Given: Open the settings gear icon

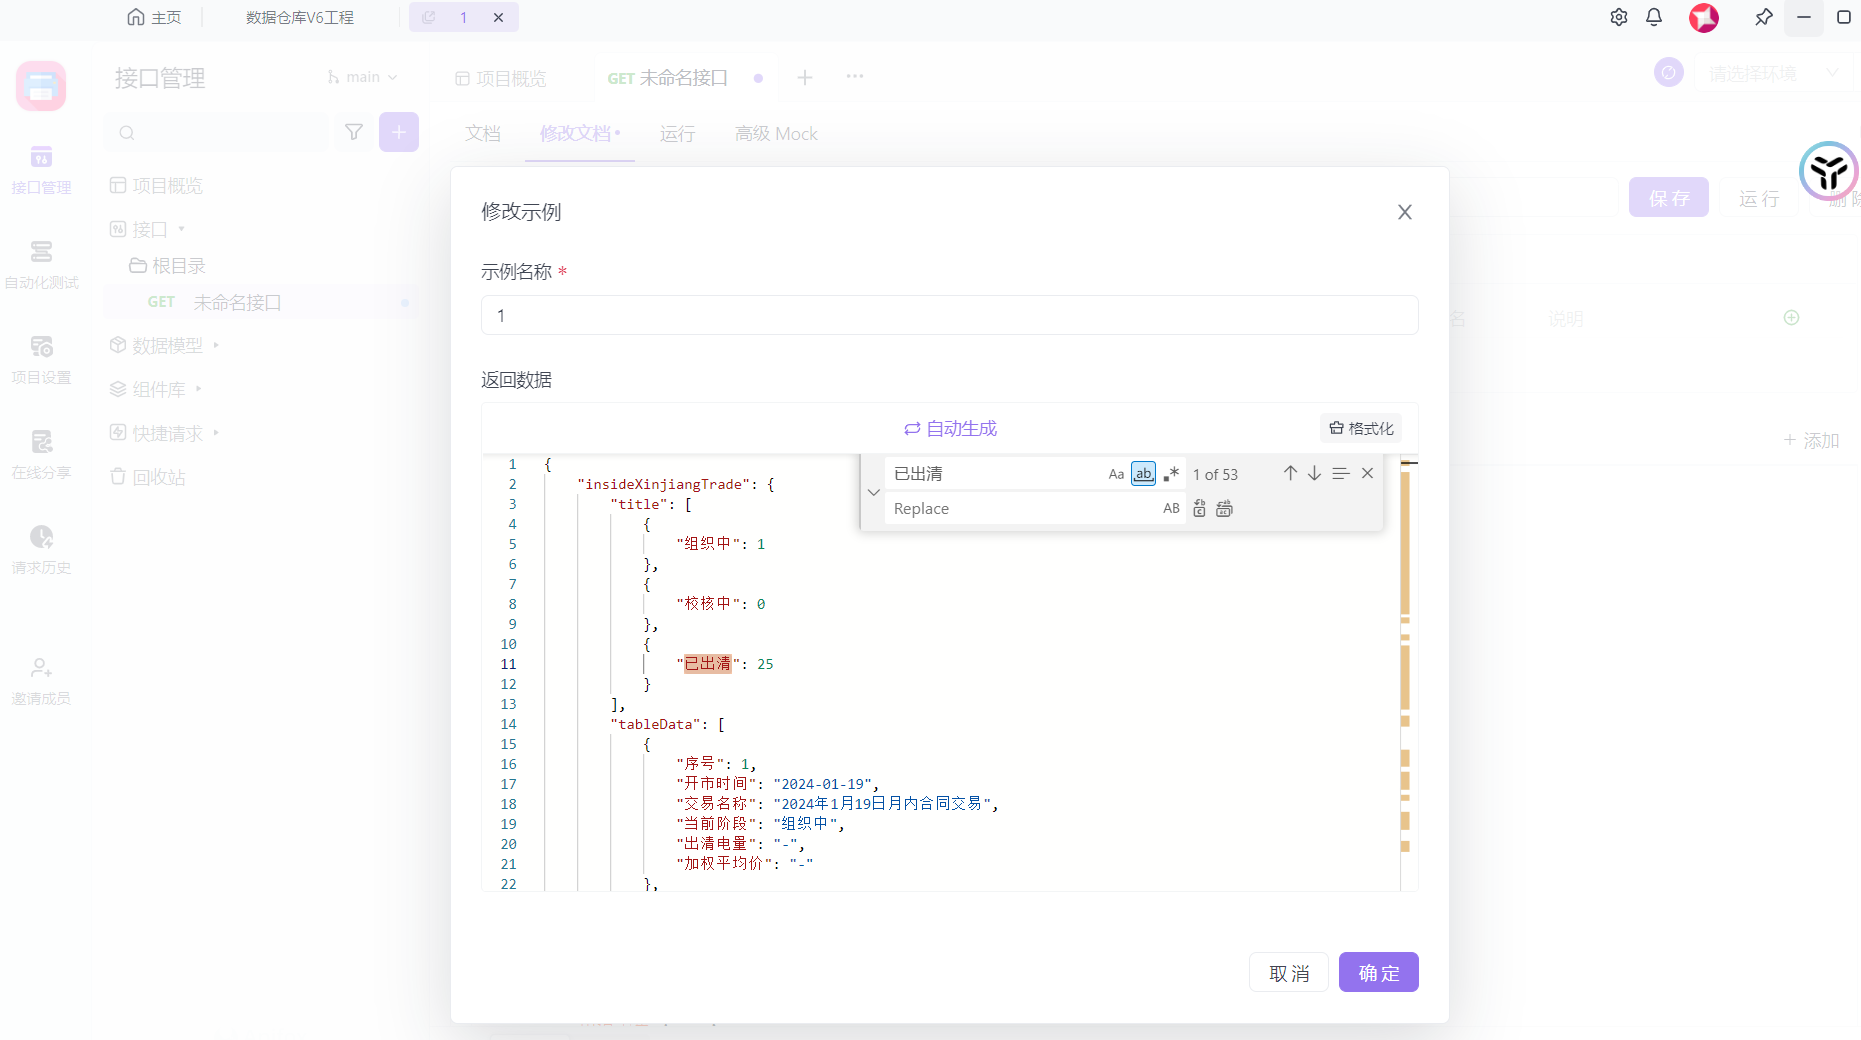Looking at the screenshot, I should (1618, 17).
